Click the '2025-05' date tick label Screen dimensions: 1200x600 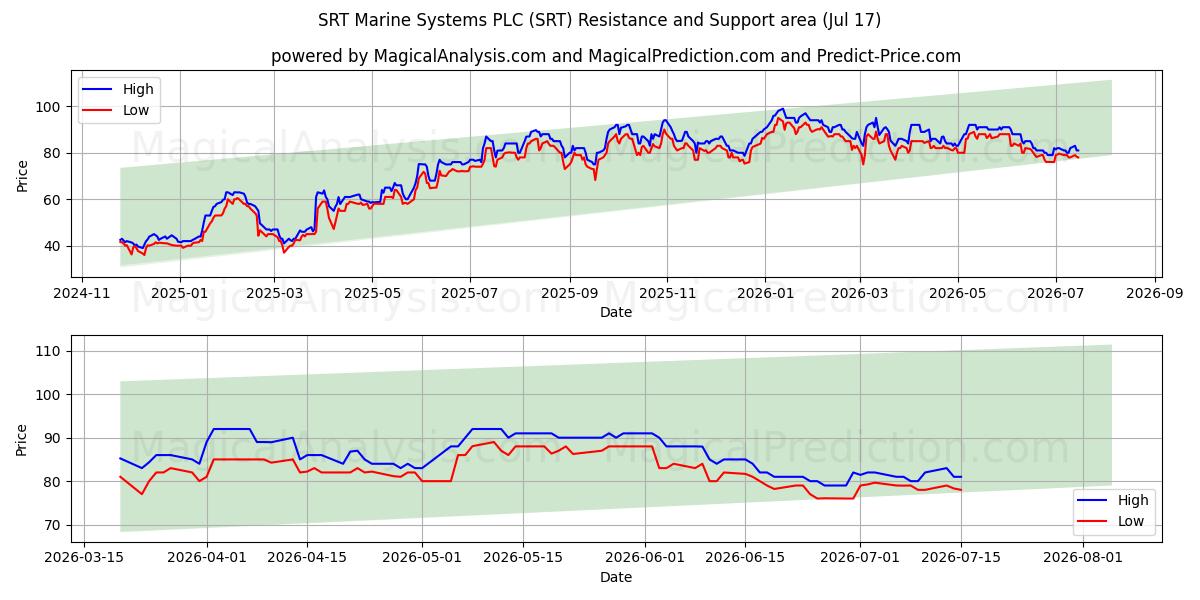point(373,294)
